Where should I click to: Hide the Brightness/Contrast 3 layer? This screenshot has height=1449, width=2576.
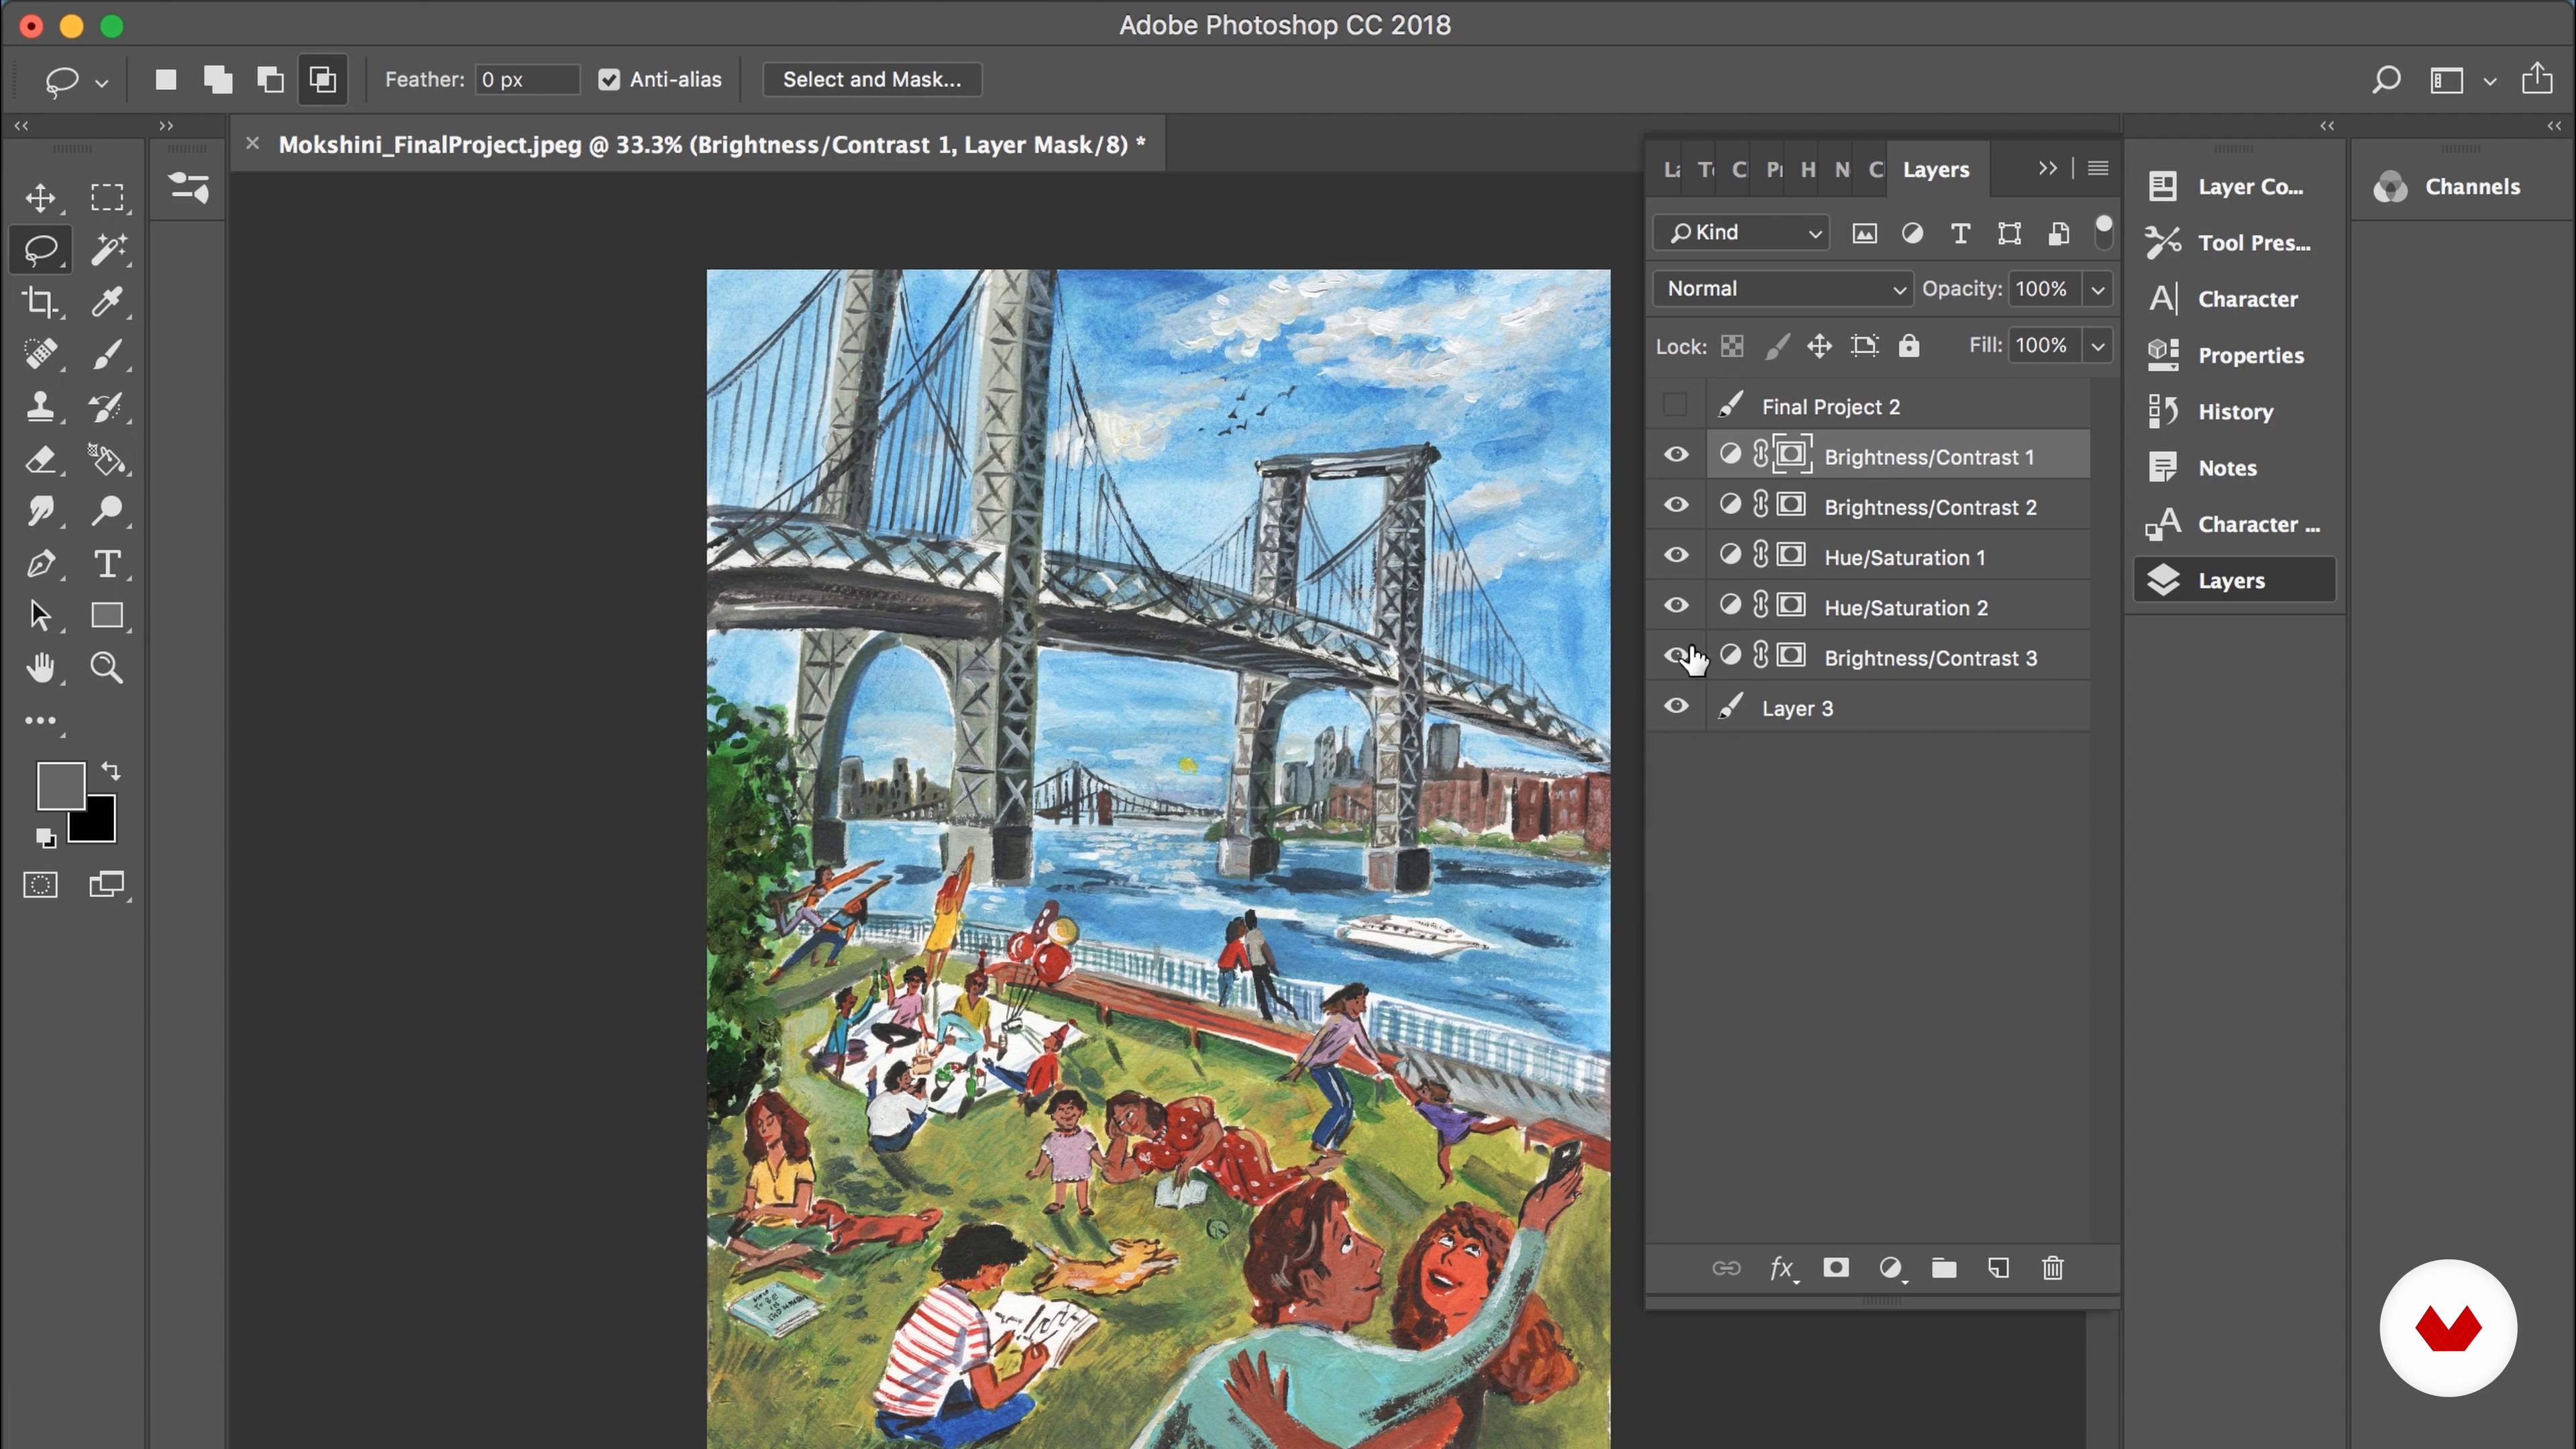pos(1676,656)
